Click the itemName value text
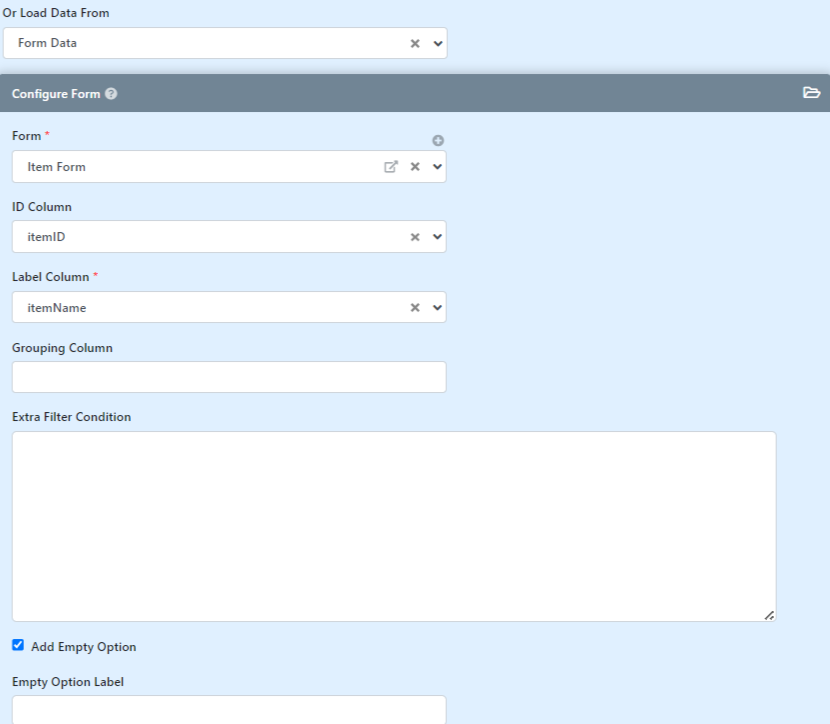The height and width of the screenshot is (724, 830). point(57,307)
